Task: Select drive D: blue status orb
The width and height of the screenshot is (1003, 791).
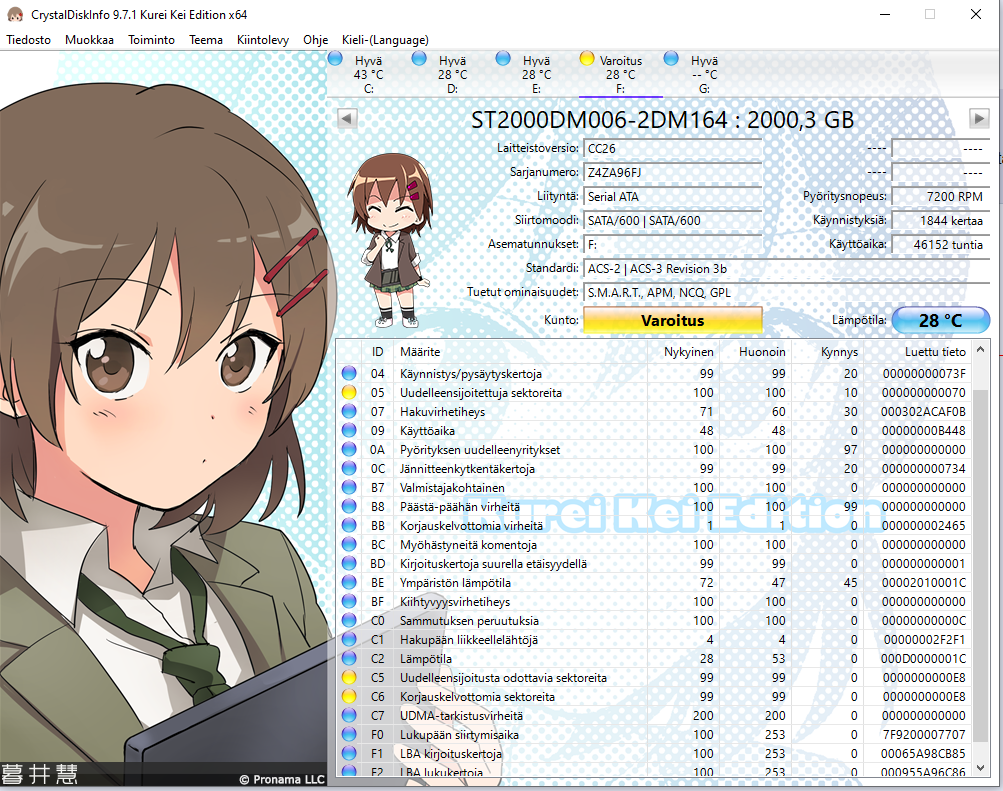Action: pyautogui.click(x=419, y=58)
